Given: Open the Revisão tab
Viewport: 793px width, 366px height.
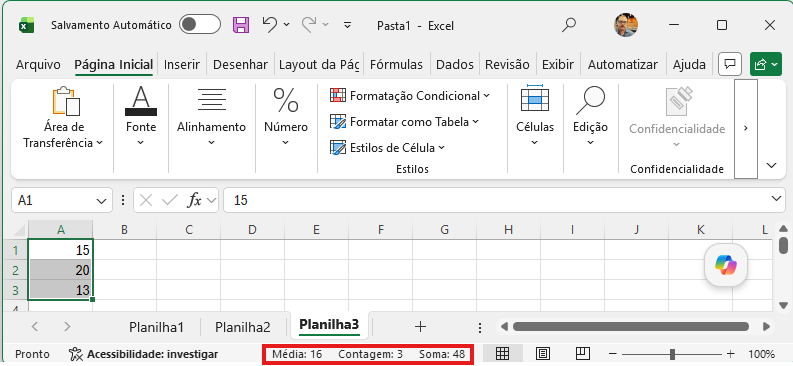Looking at the screenshot, I should pos(507,65).
